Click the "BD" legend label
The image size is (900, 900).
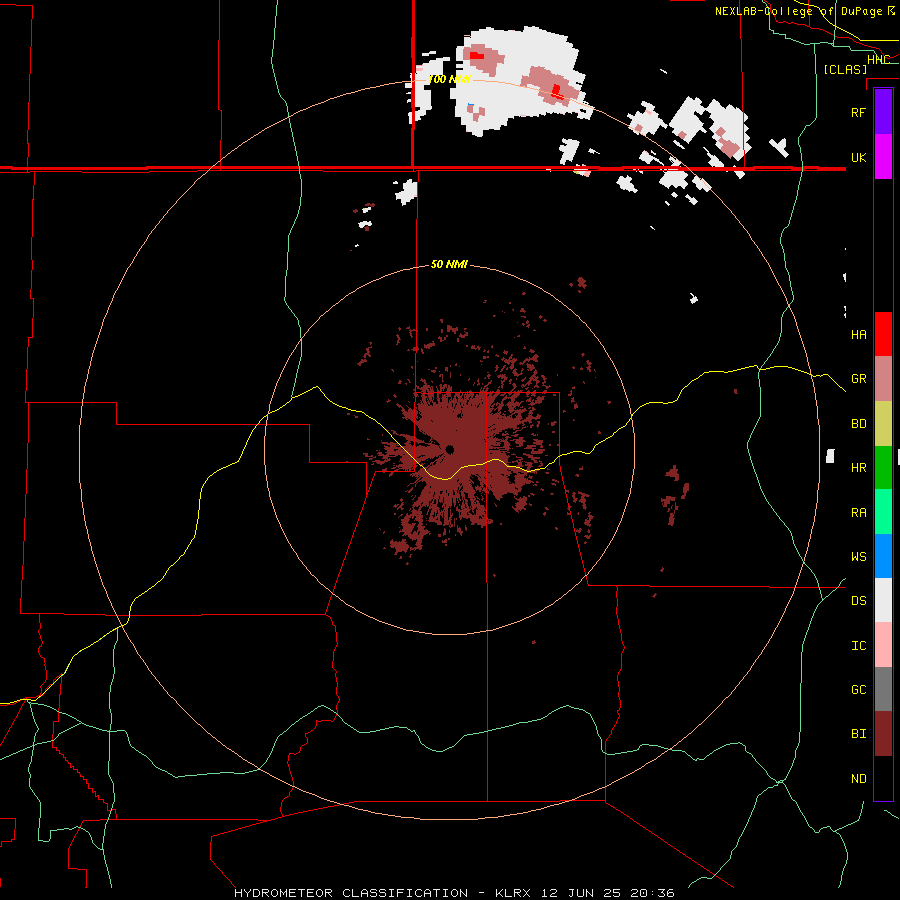pos(858,424)
